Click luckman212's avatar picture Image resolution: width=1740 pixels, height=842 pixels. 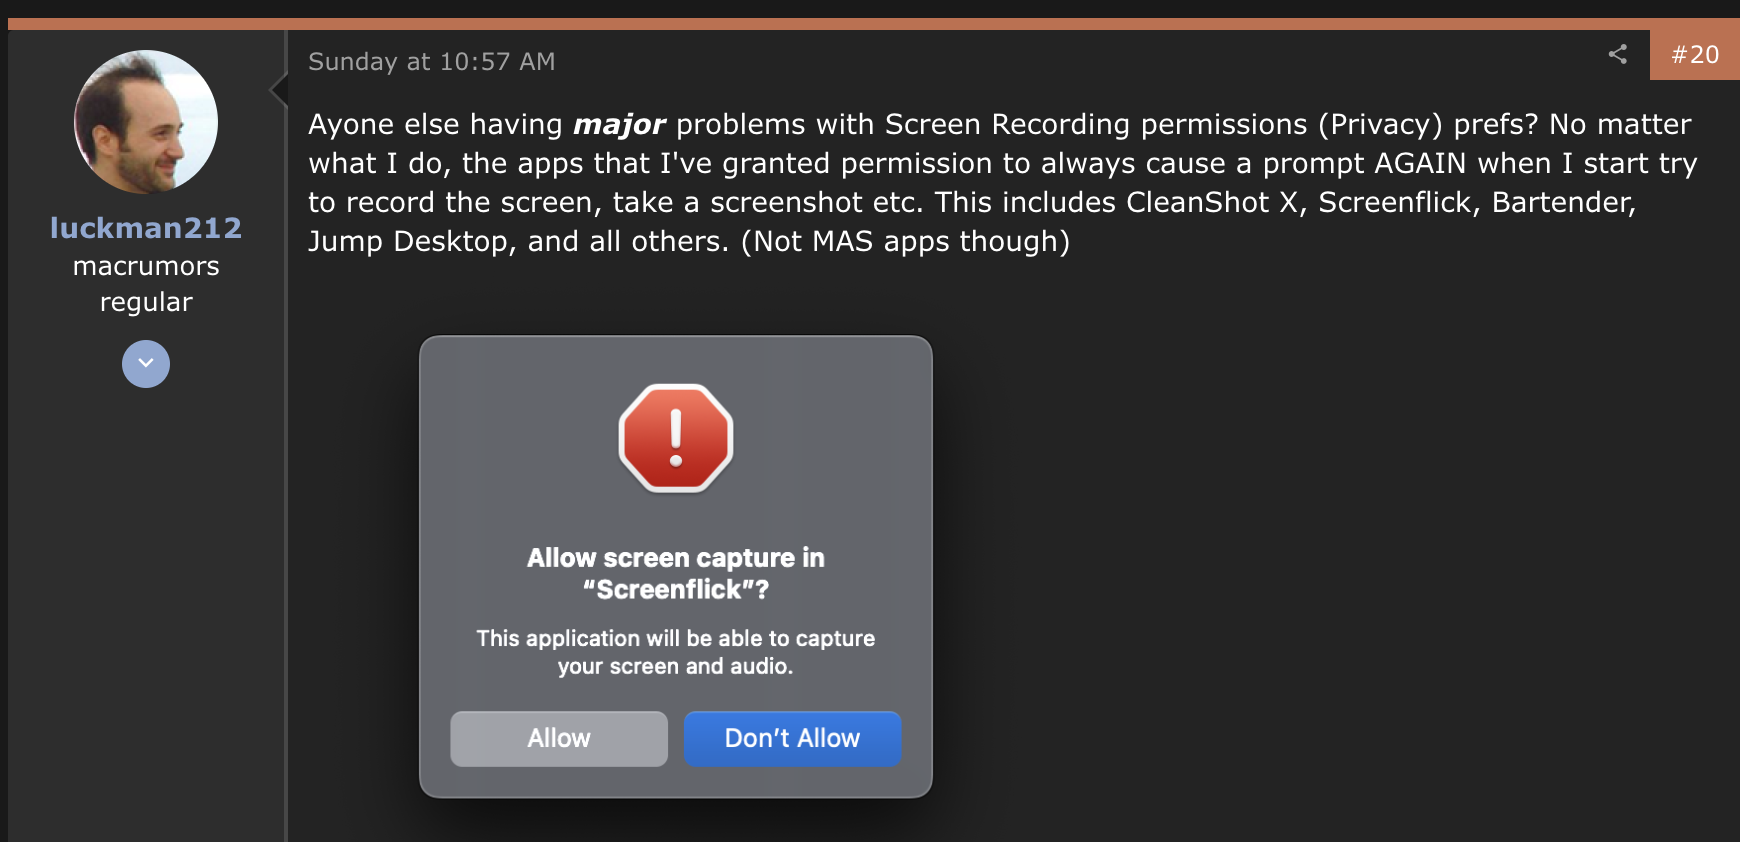[146, 122]
